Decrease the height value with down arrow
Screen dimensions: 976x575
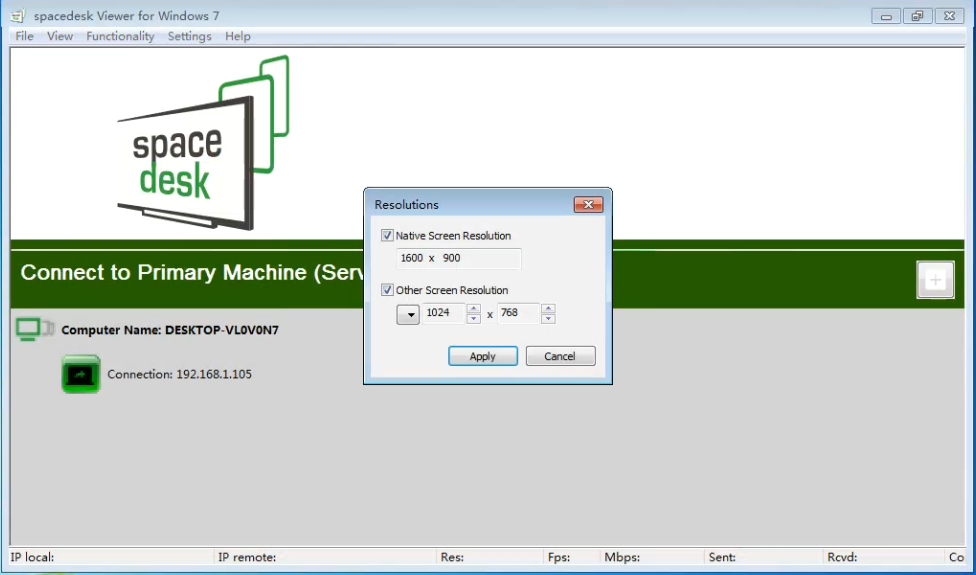click(548, 319)
